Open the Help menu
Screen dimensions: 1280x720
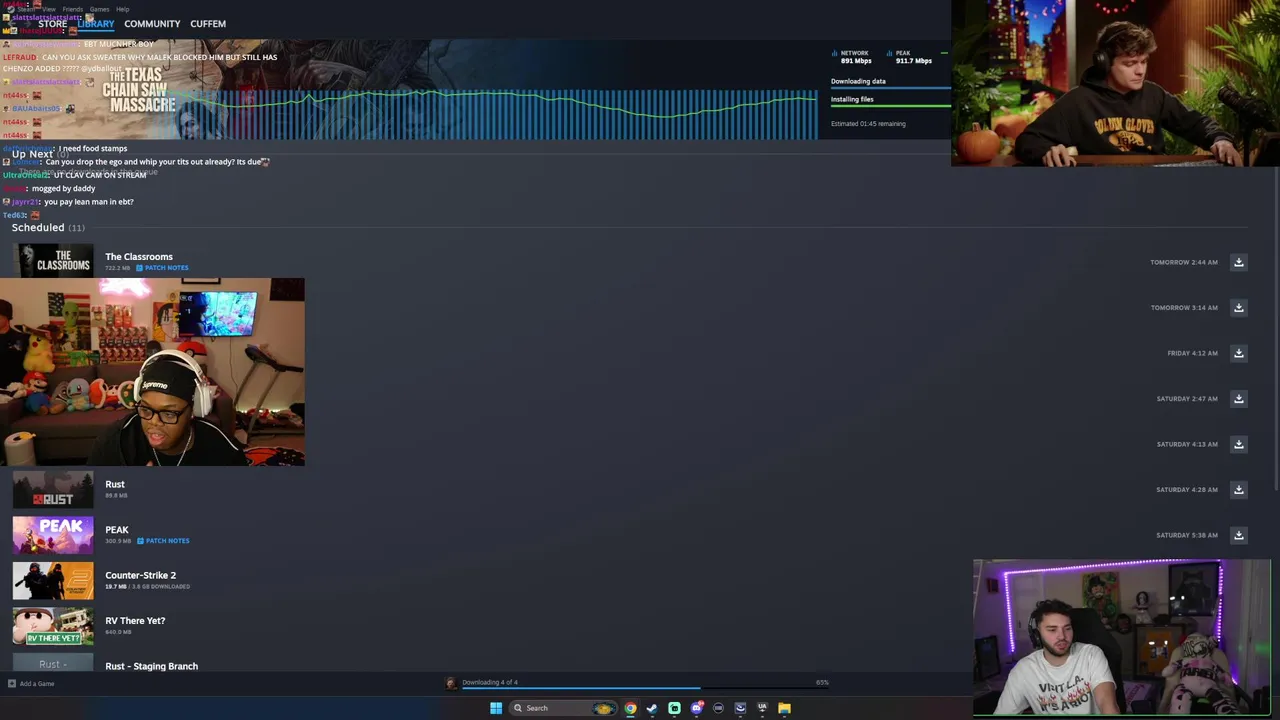(x=122, y=9)
